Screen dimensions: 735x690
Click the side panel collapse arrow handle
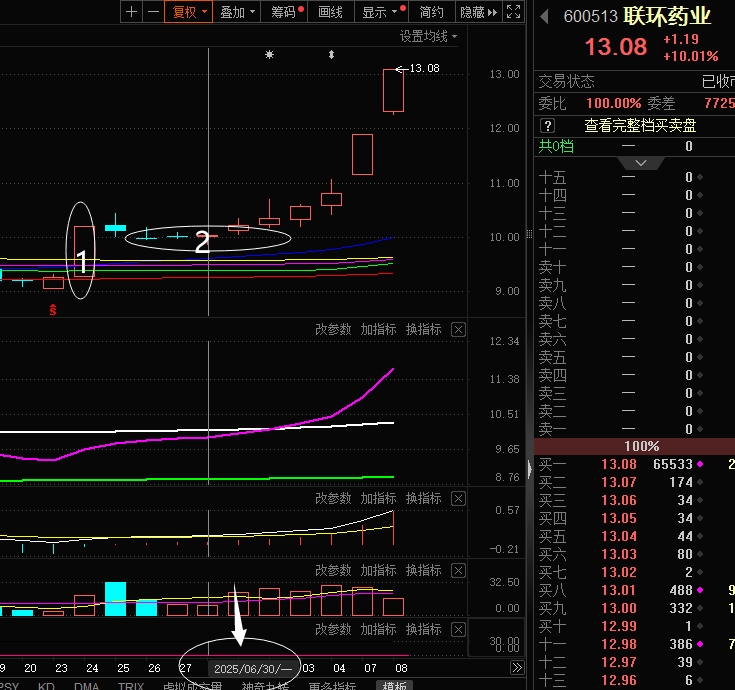click(530, 469)
